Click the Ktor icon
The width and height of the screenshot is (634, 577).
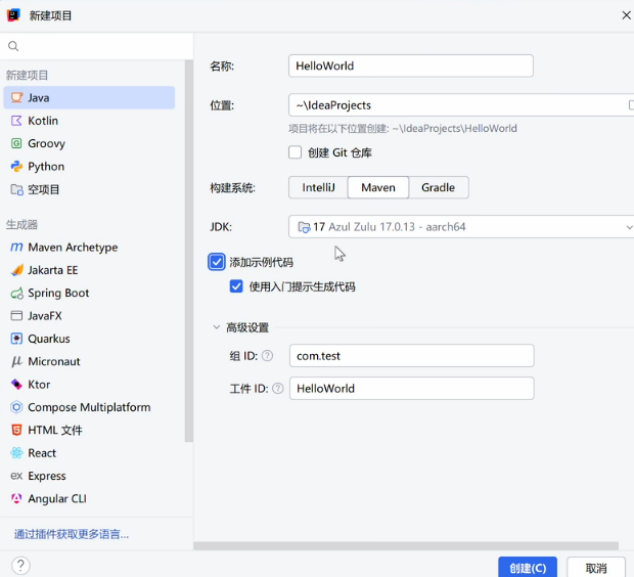[x=17, y=384]
